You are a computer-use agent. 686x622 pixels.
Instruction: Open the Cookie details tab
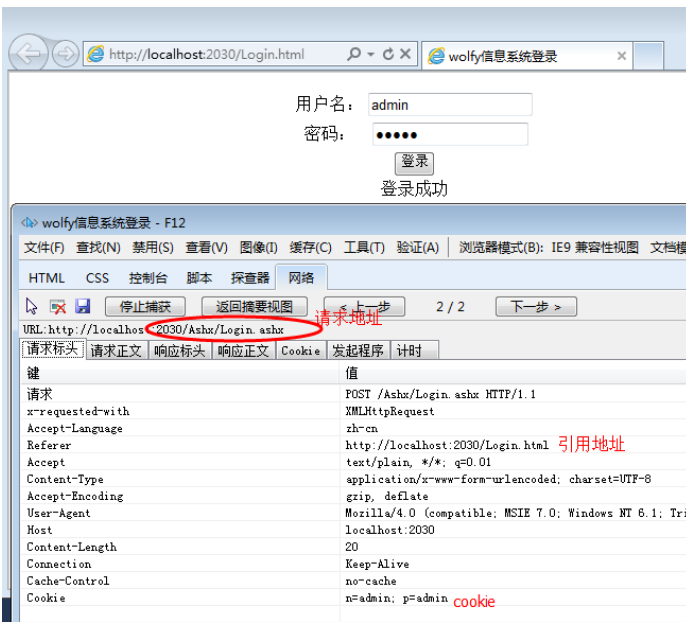tap(300, 350)
